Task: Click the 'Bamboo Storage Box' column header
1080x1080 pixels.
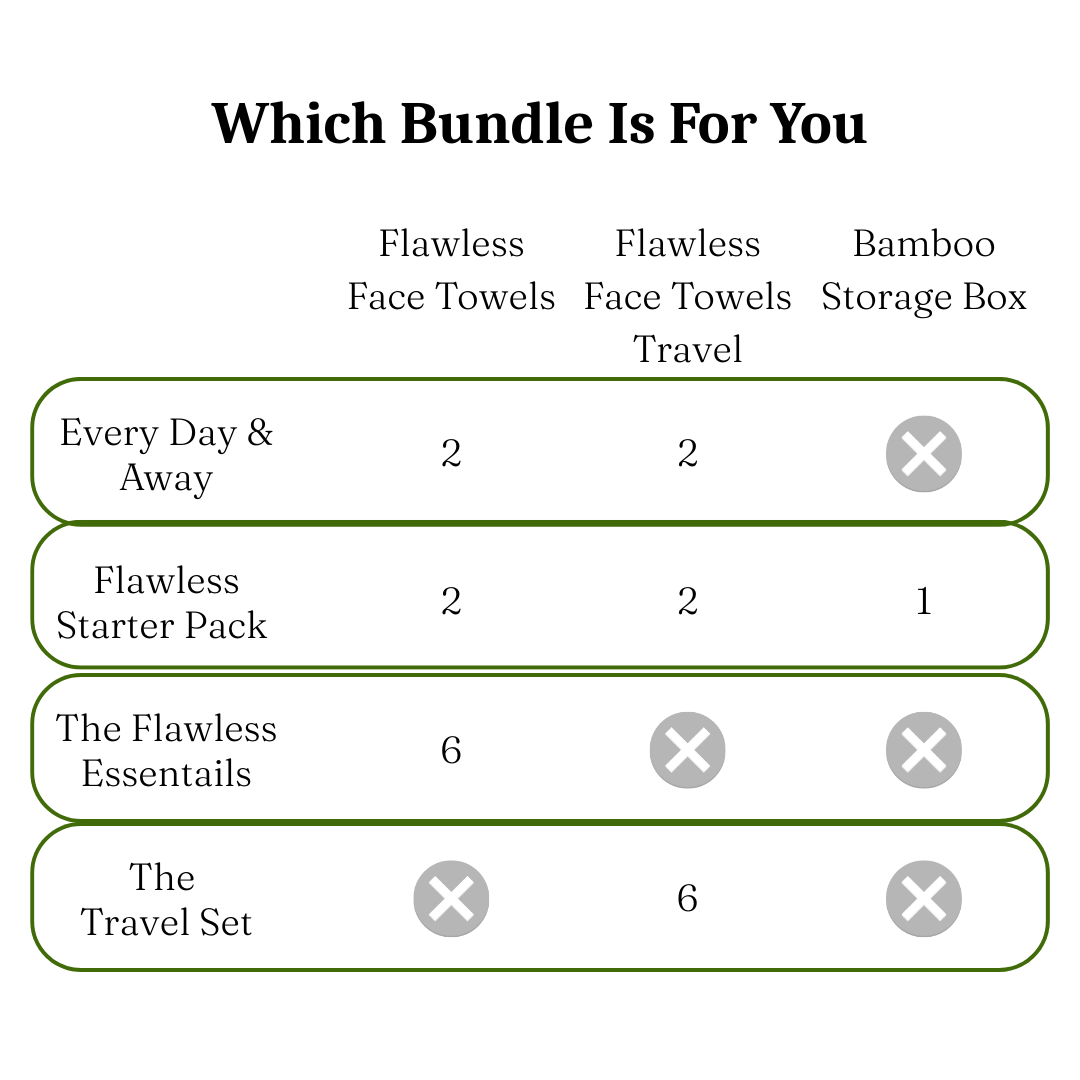Action: tap(923, 270)
